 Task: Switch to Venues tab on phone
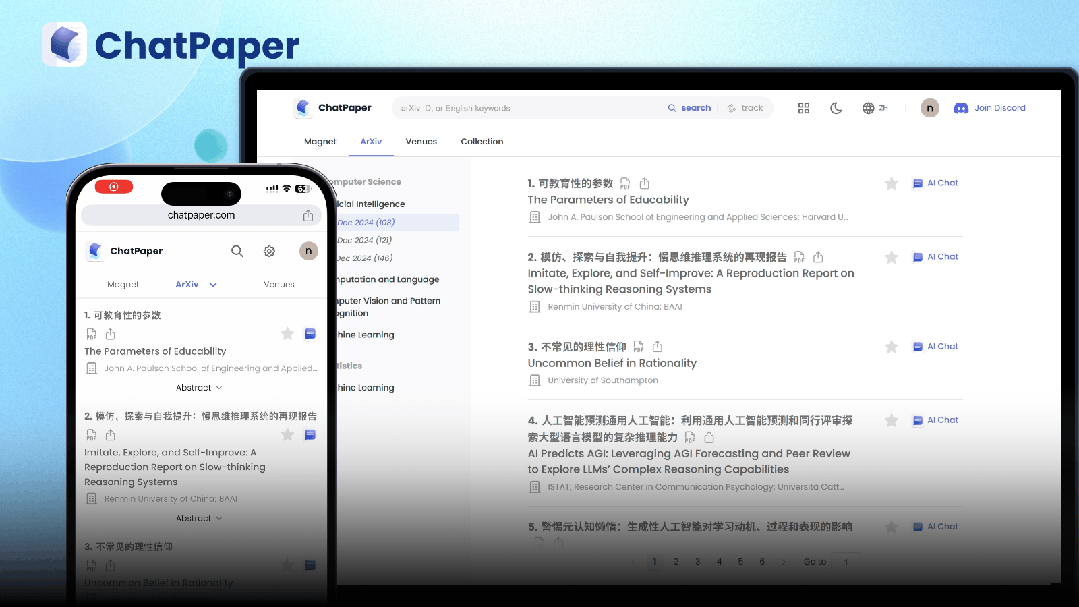(279, 284)
